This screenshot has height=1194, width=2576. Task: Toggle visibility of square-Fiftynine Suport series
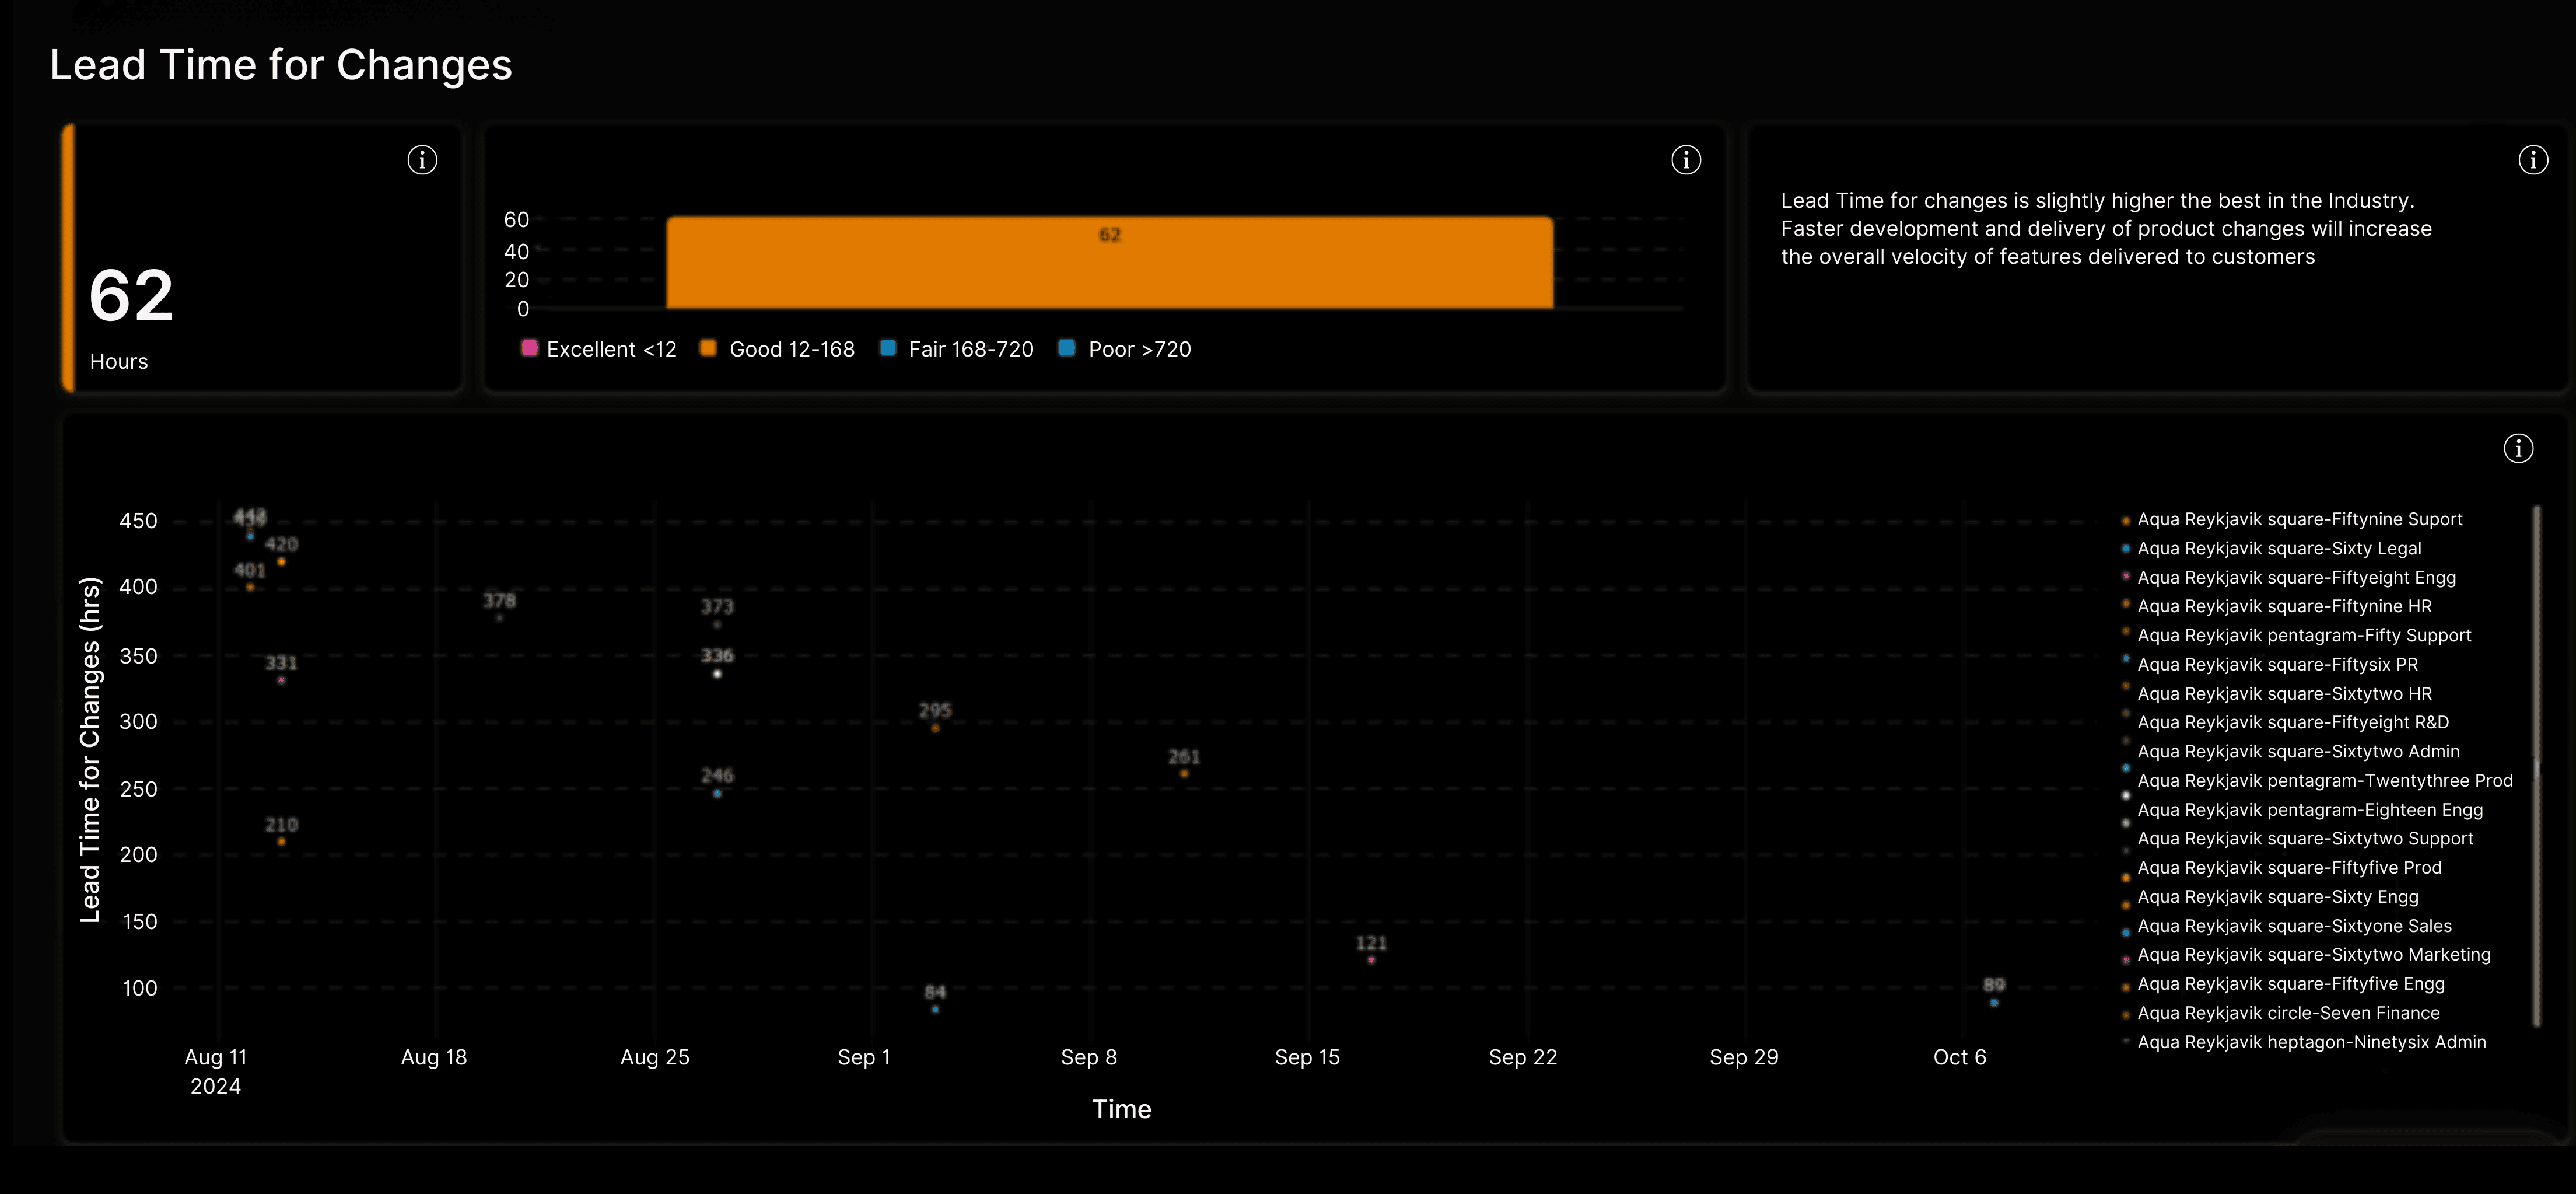(x=2300, y=519)
